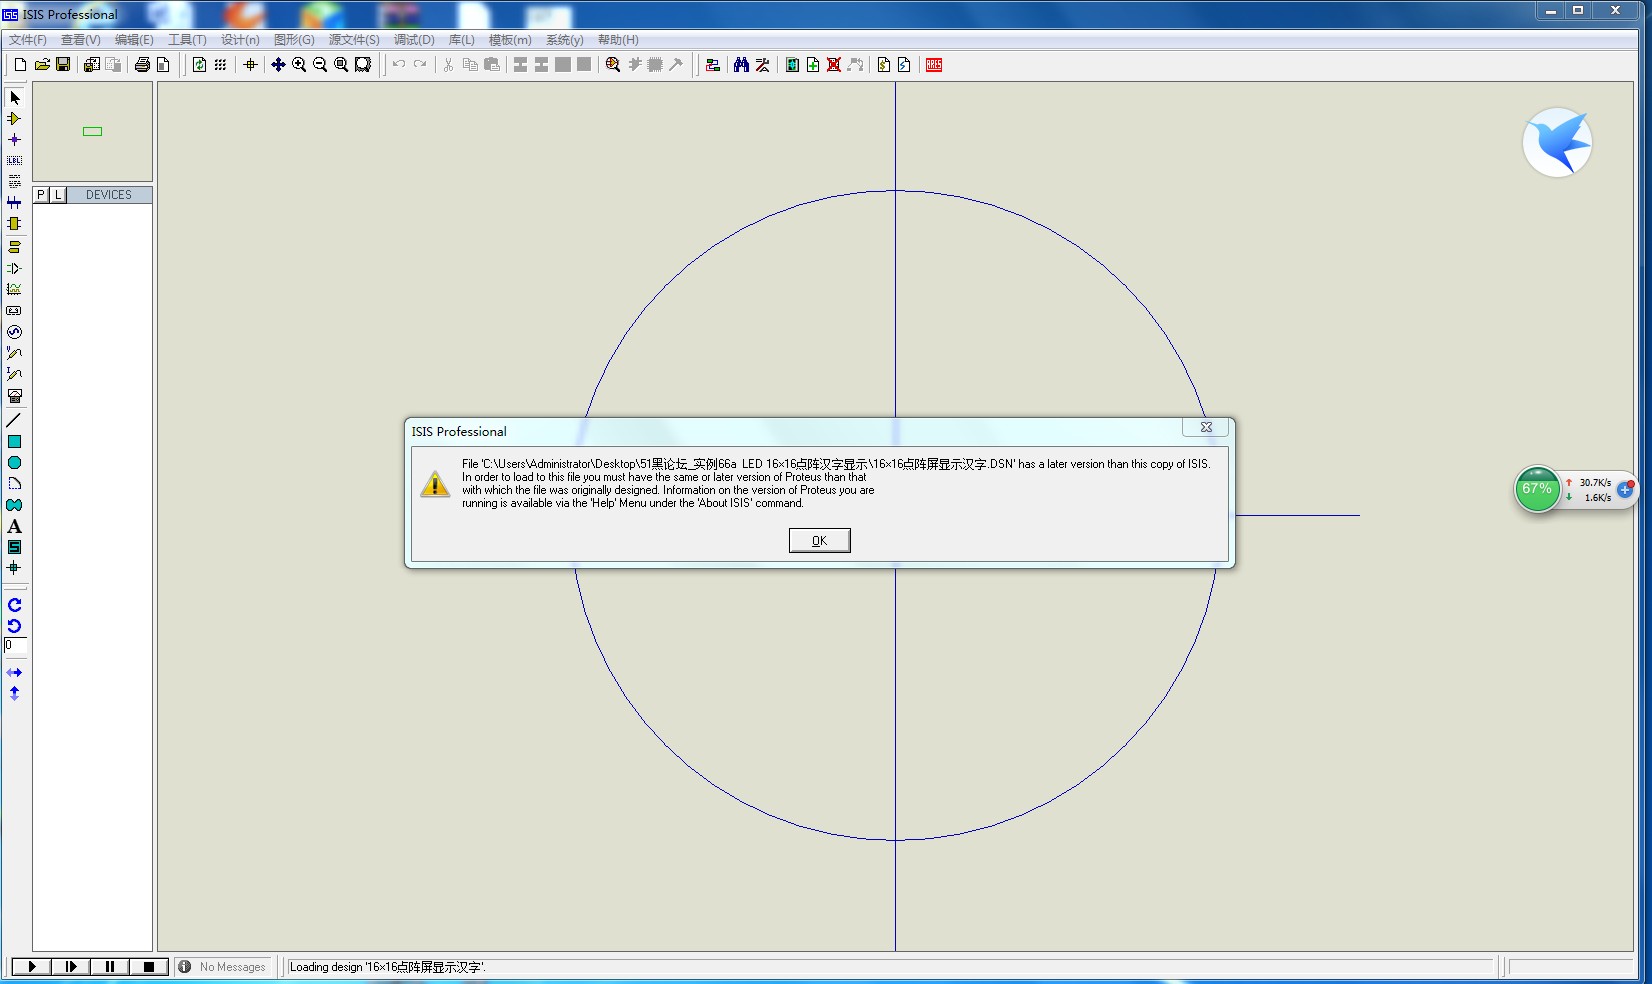The width and height of the screenshot is (1652, 984).
Task: Click the Y-Mirror vertical flip icon
Action: pos(14,693)
